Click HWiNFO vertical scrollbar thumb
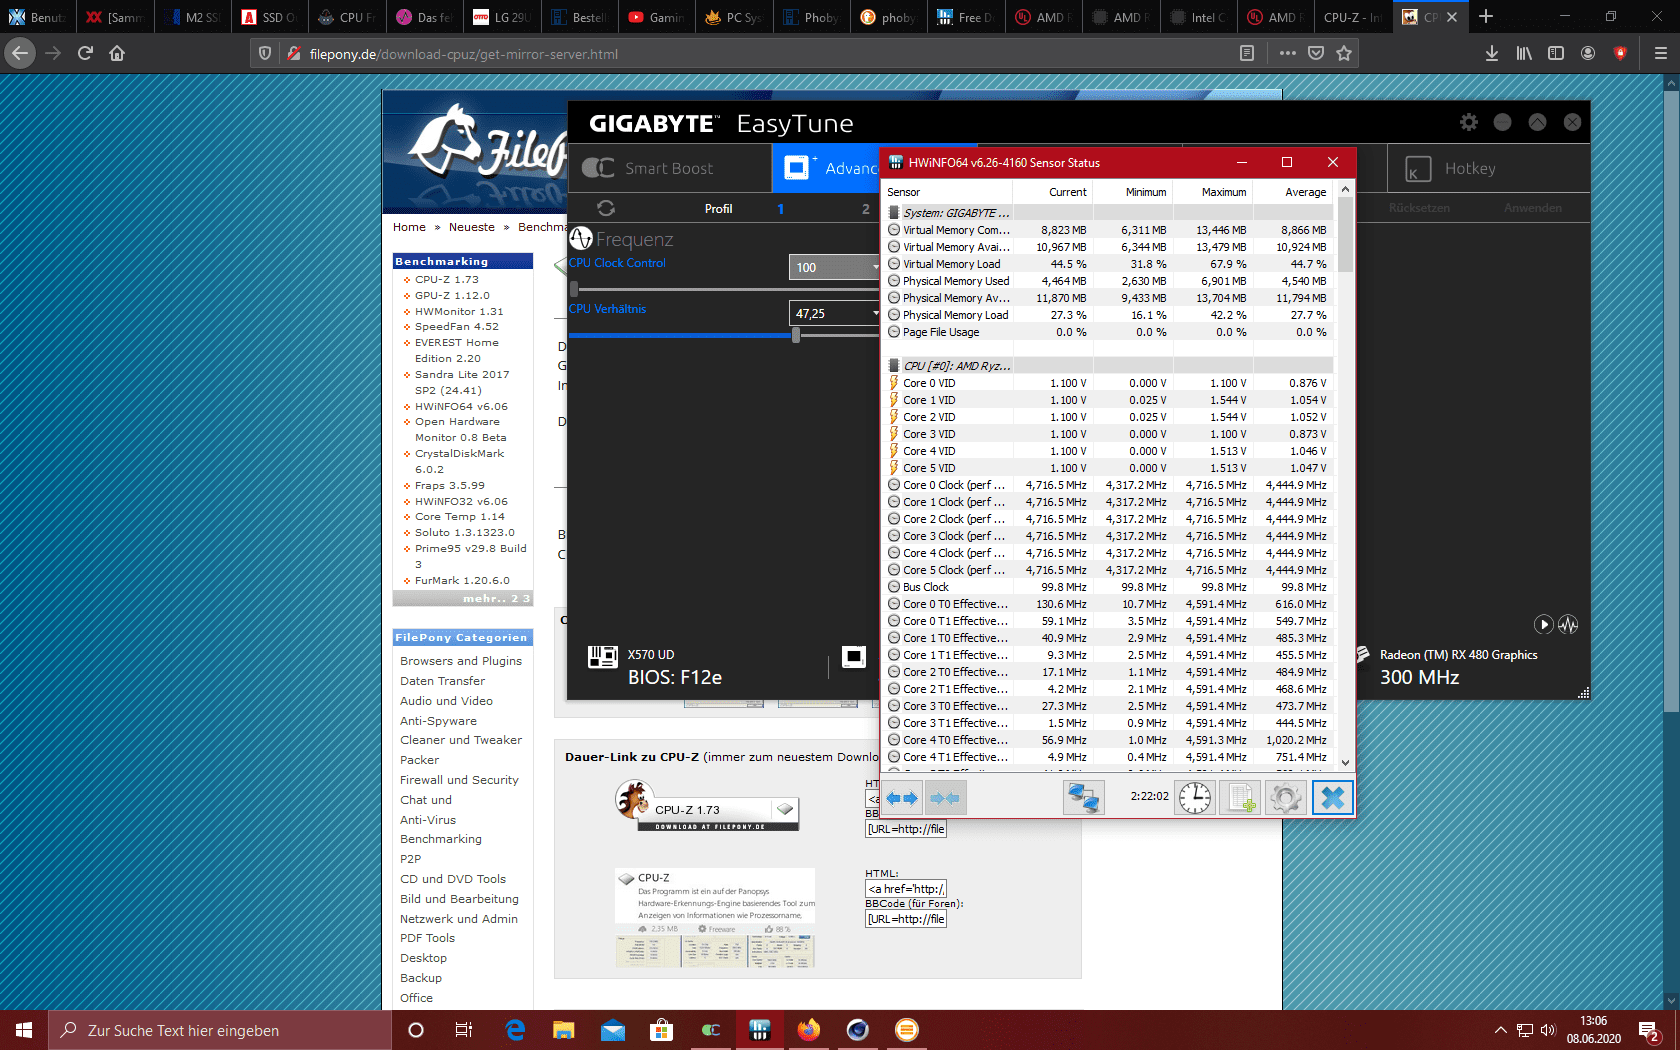The width and height of the screenshot is (1680, 1050). click(x=1345, y=235)
